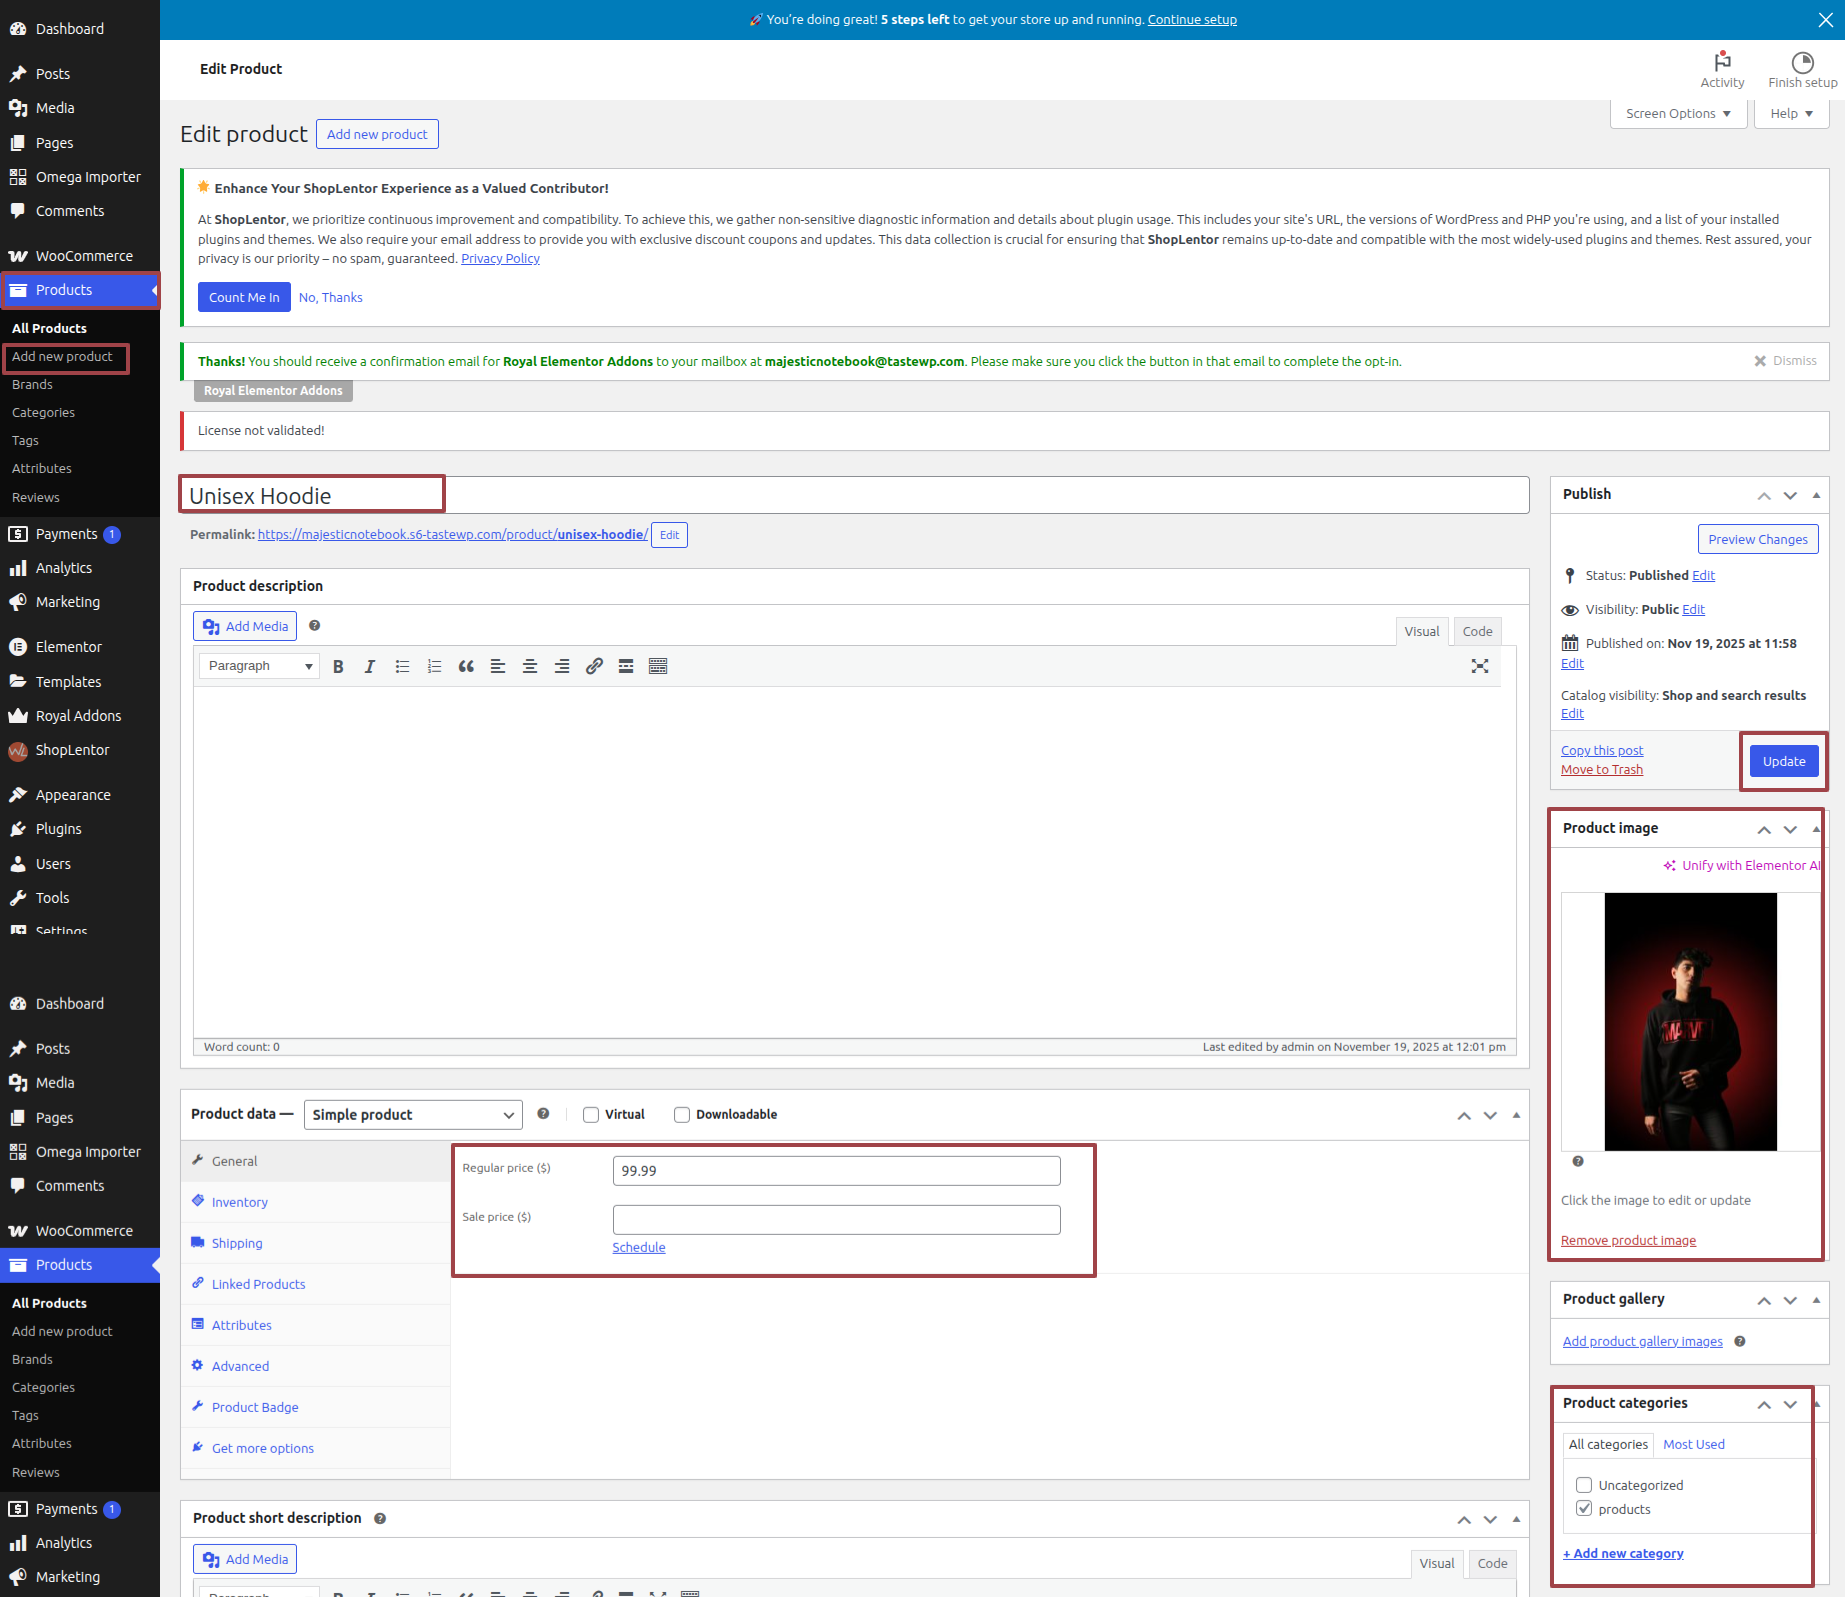Expand the Screen Options panel
Viewport: 1845px width, 1597px height.
coord(1678,114)
